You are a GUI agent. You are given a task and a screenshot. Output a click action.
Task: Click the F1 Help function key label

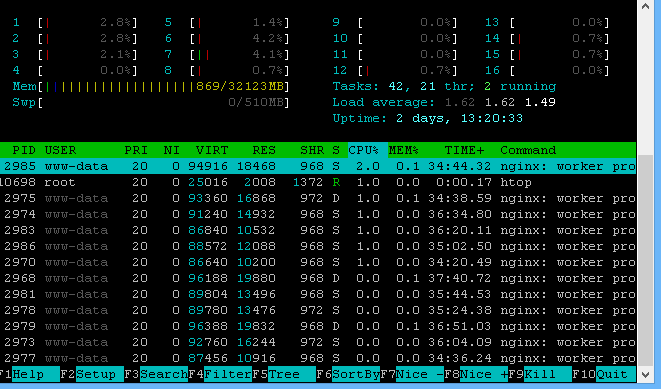29,374
